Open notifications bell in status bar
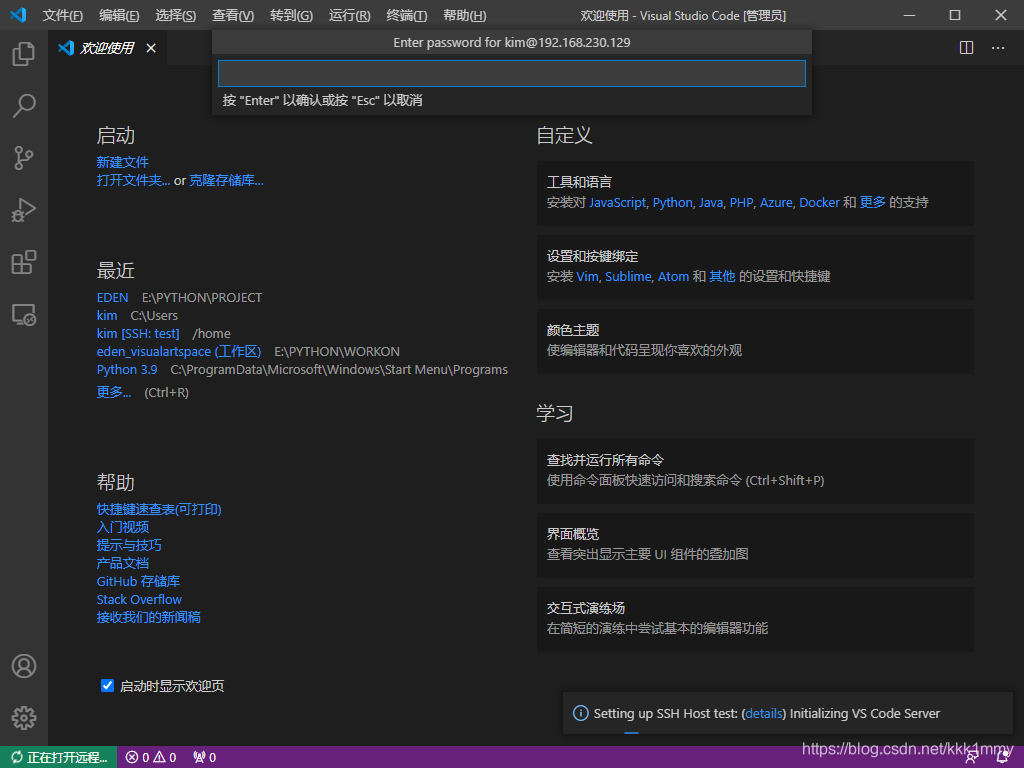 coord(1002,758)
